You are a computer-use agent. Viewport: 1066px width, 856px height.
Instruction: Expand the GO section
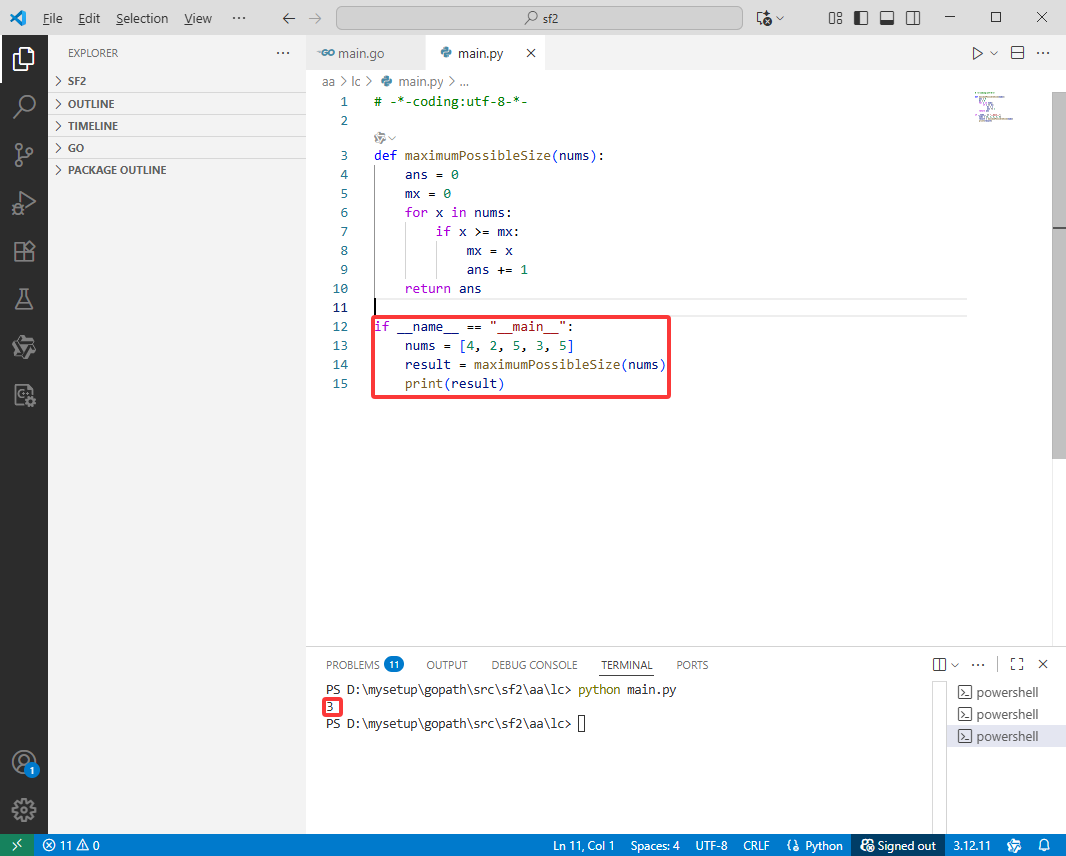[x=177, y=148]
